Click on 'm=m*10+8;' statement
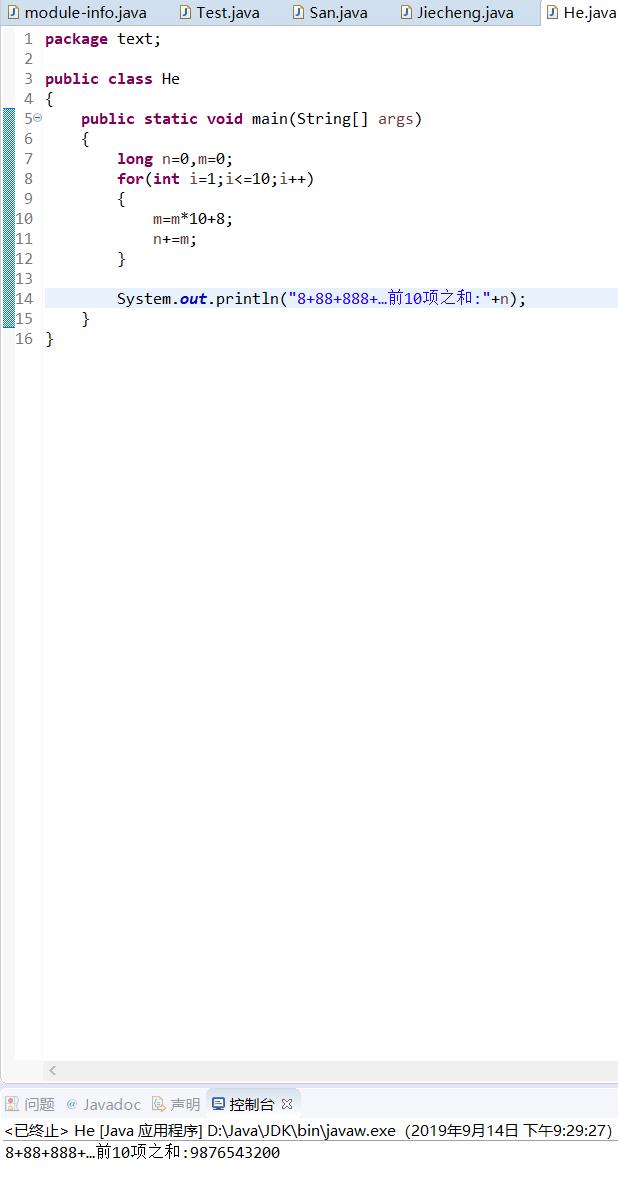This screenshot has height=1195, width=618. tap(193, 219)
